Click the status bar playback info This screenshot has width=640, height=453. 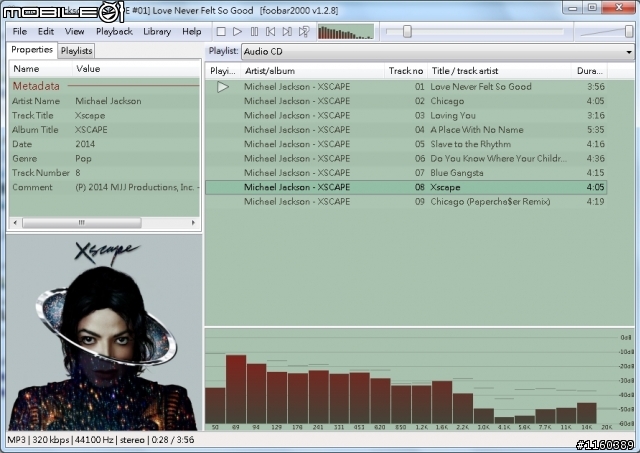coord(101,440)
